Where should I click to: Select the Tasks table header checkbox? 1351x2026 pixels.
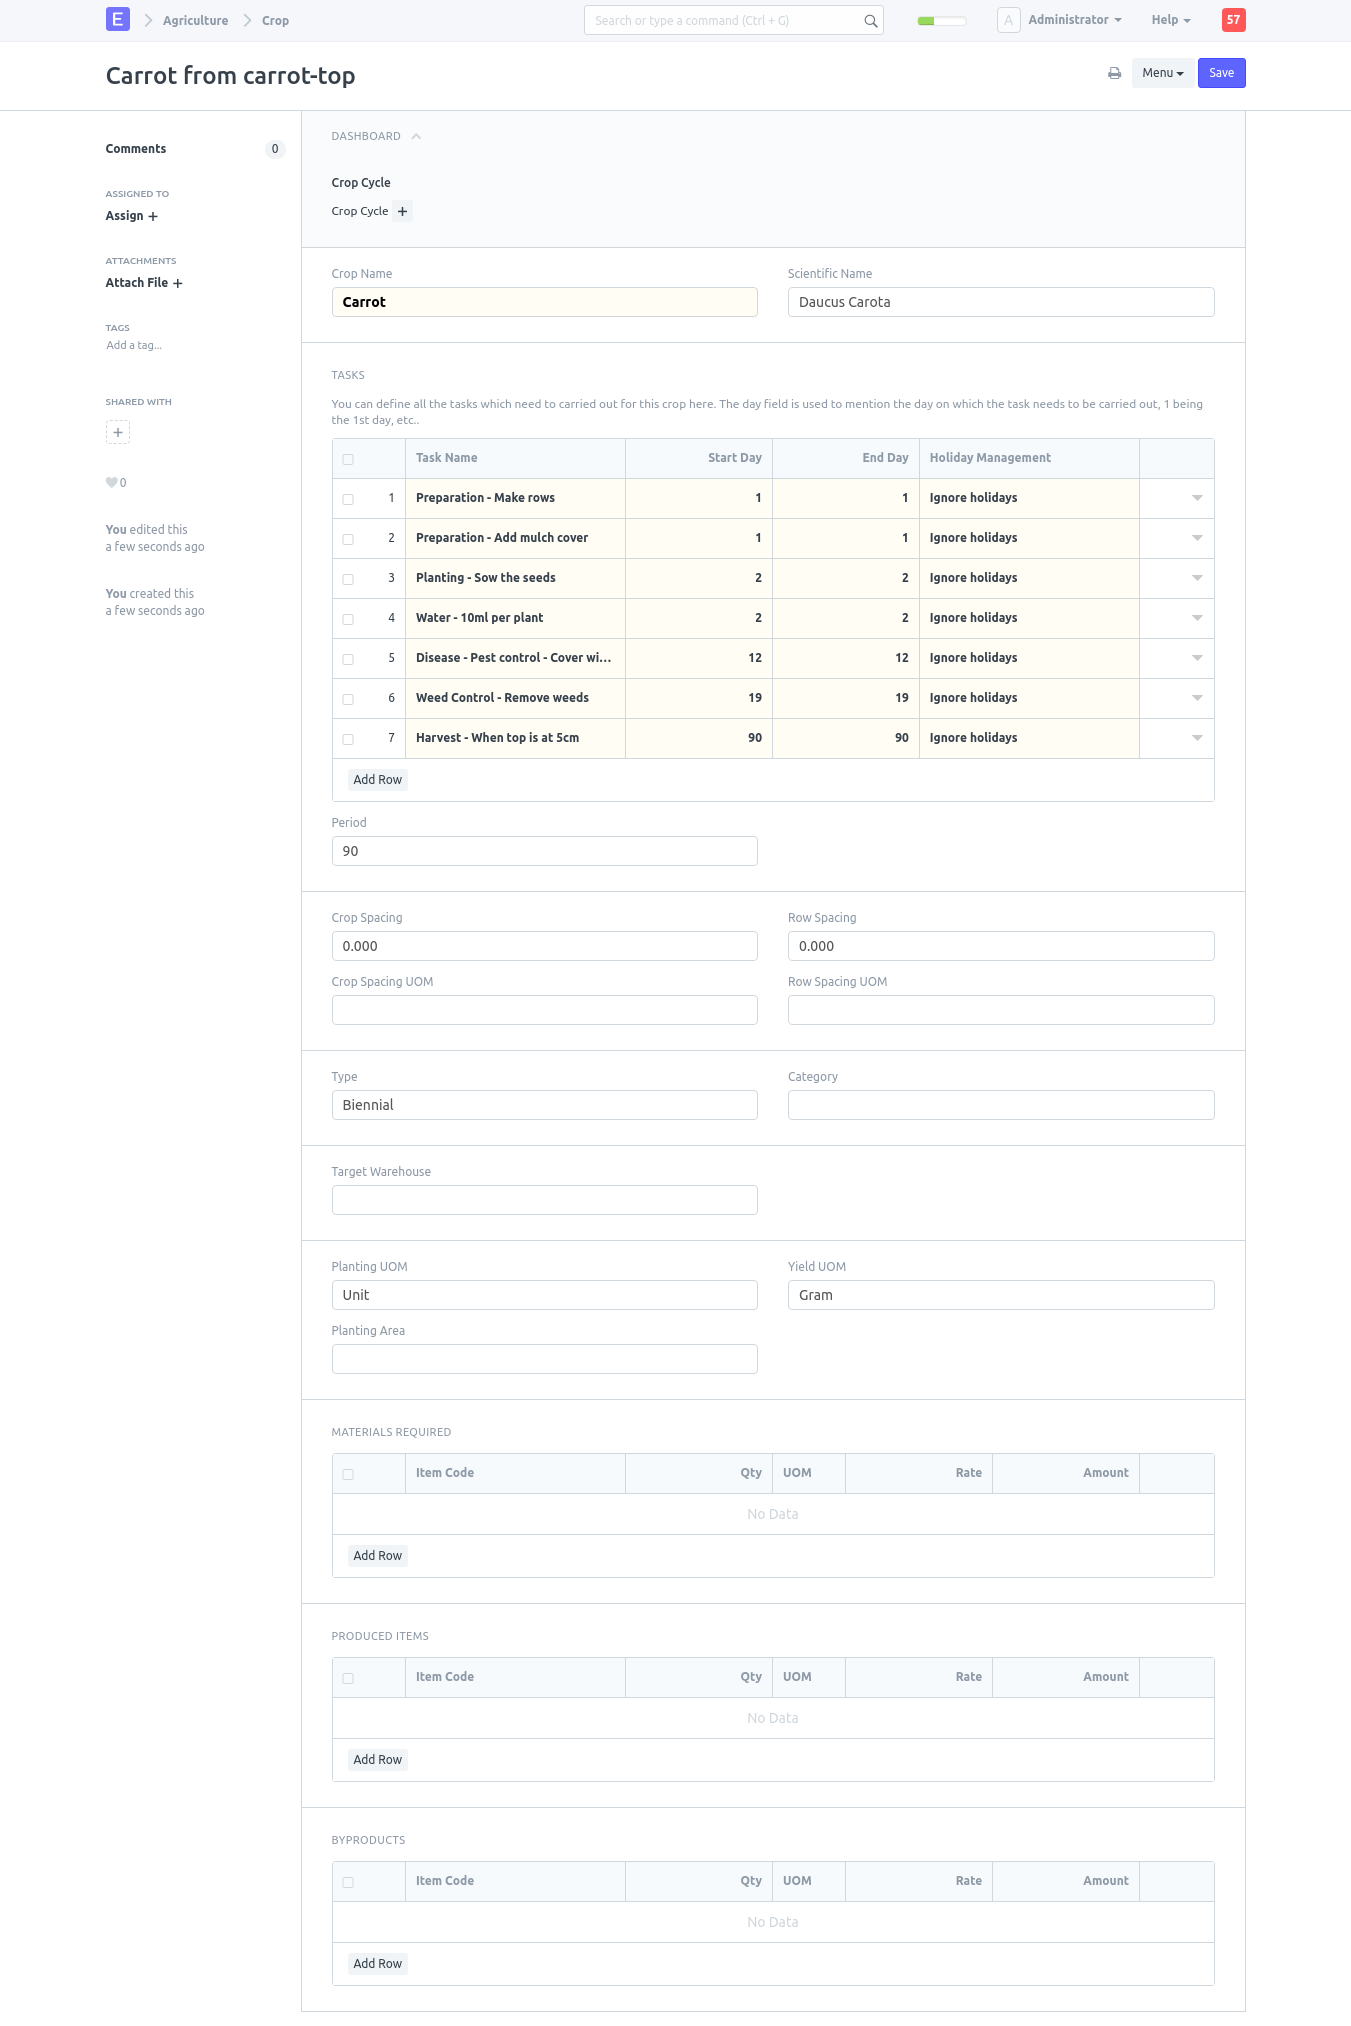pos(348,459)
